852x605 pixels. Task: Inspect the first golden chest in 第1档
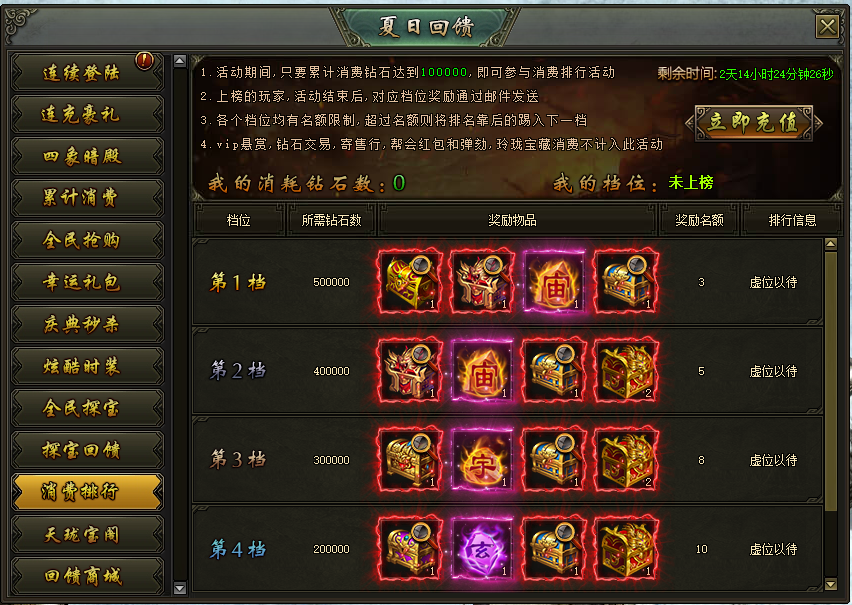(x=410, y=282)
